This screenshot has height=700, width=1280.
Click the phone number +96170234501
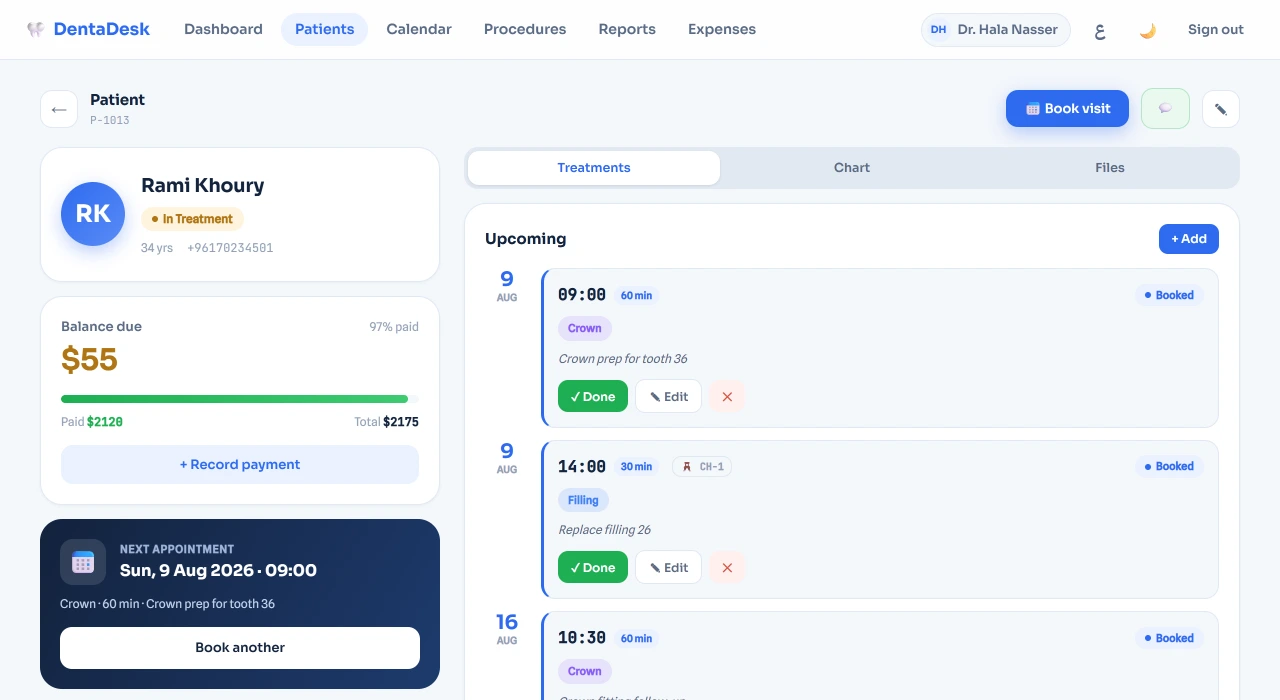(230, 248)
